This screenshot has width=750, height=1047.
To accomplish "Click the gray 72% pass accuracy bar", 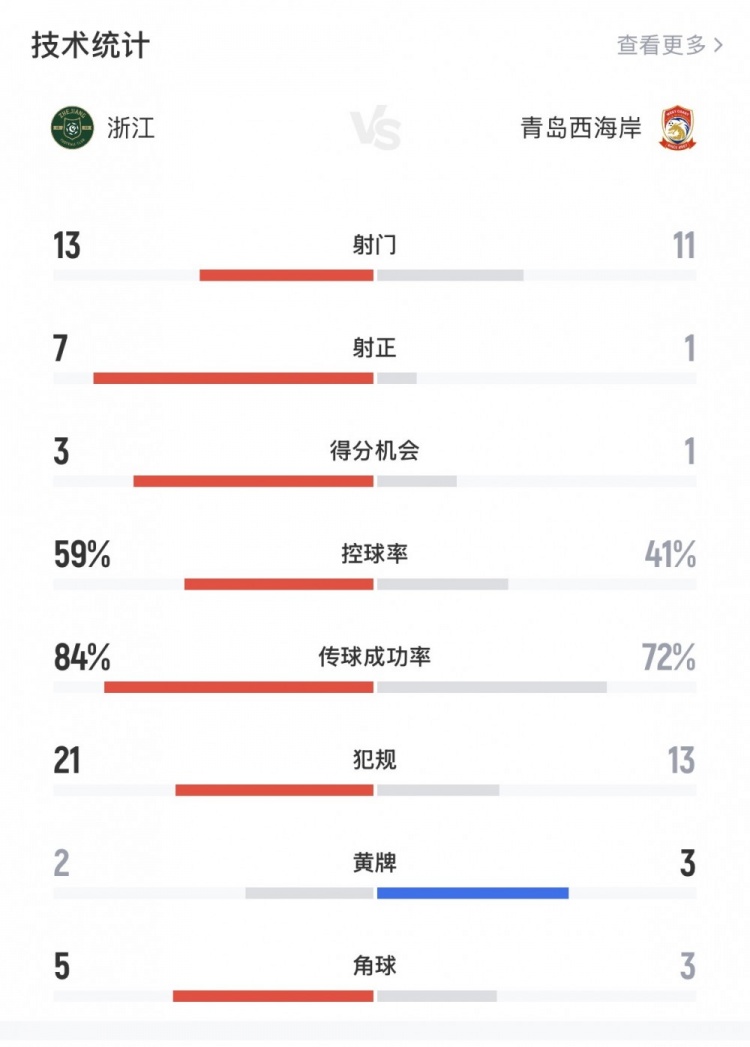I will 492,687.
